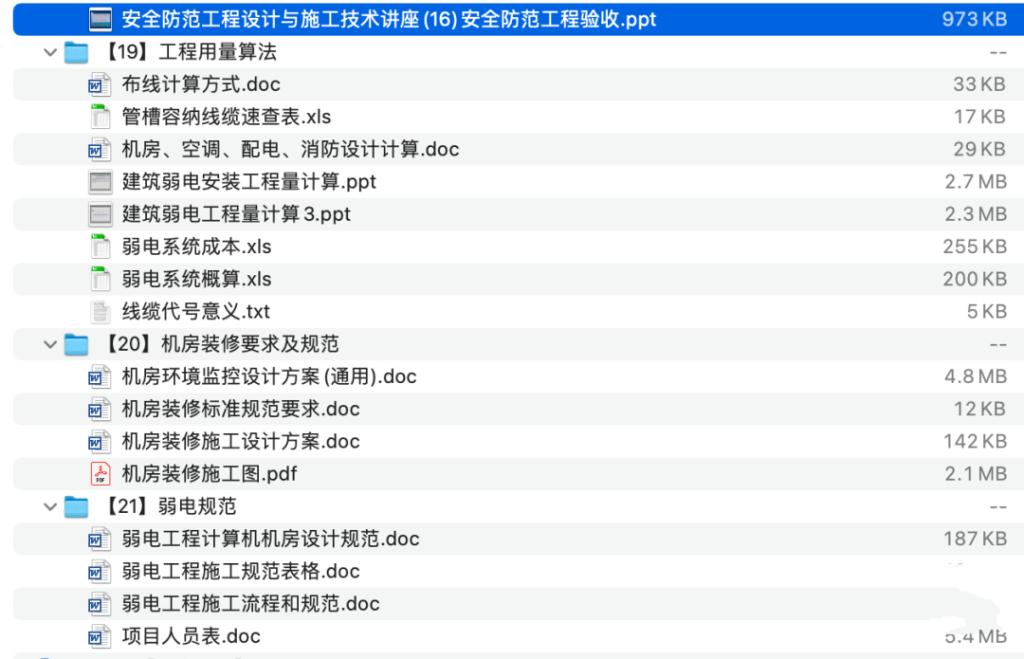The width and height of the screenshot is (1024, 659).
Task: Click the Word icon next to 布线计算方式.doc
Action: tap(99, 84)
